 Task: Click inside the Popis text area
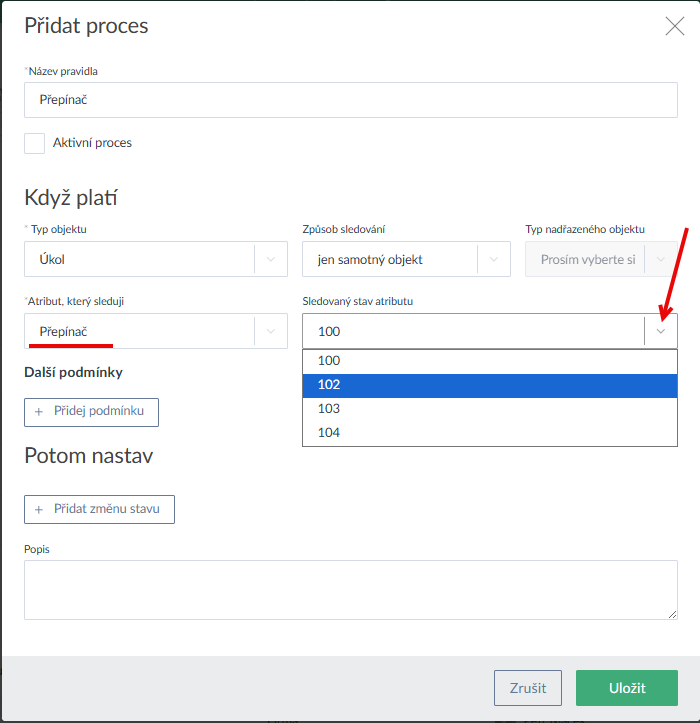coord(350,589)
